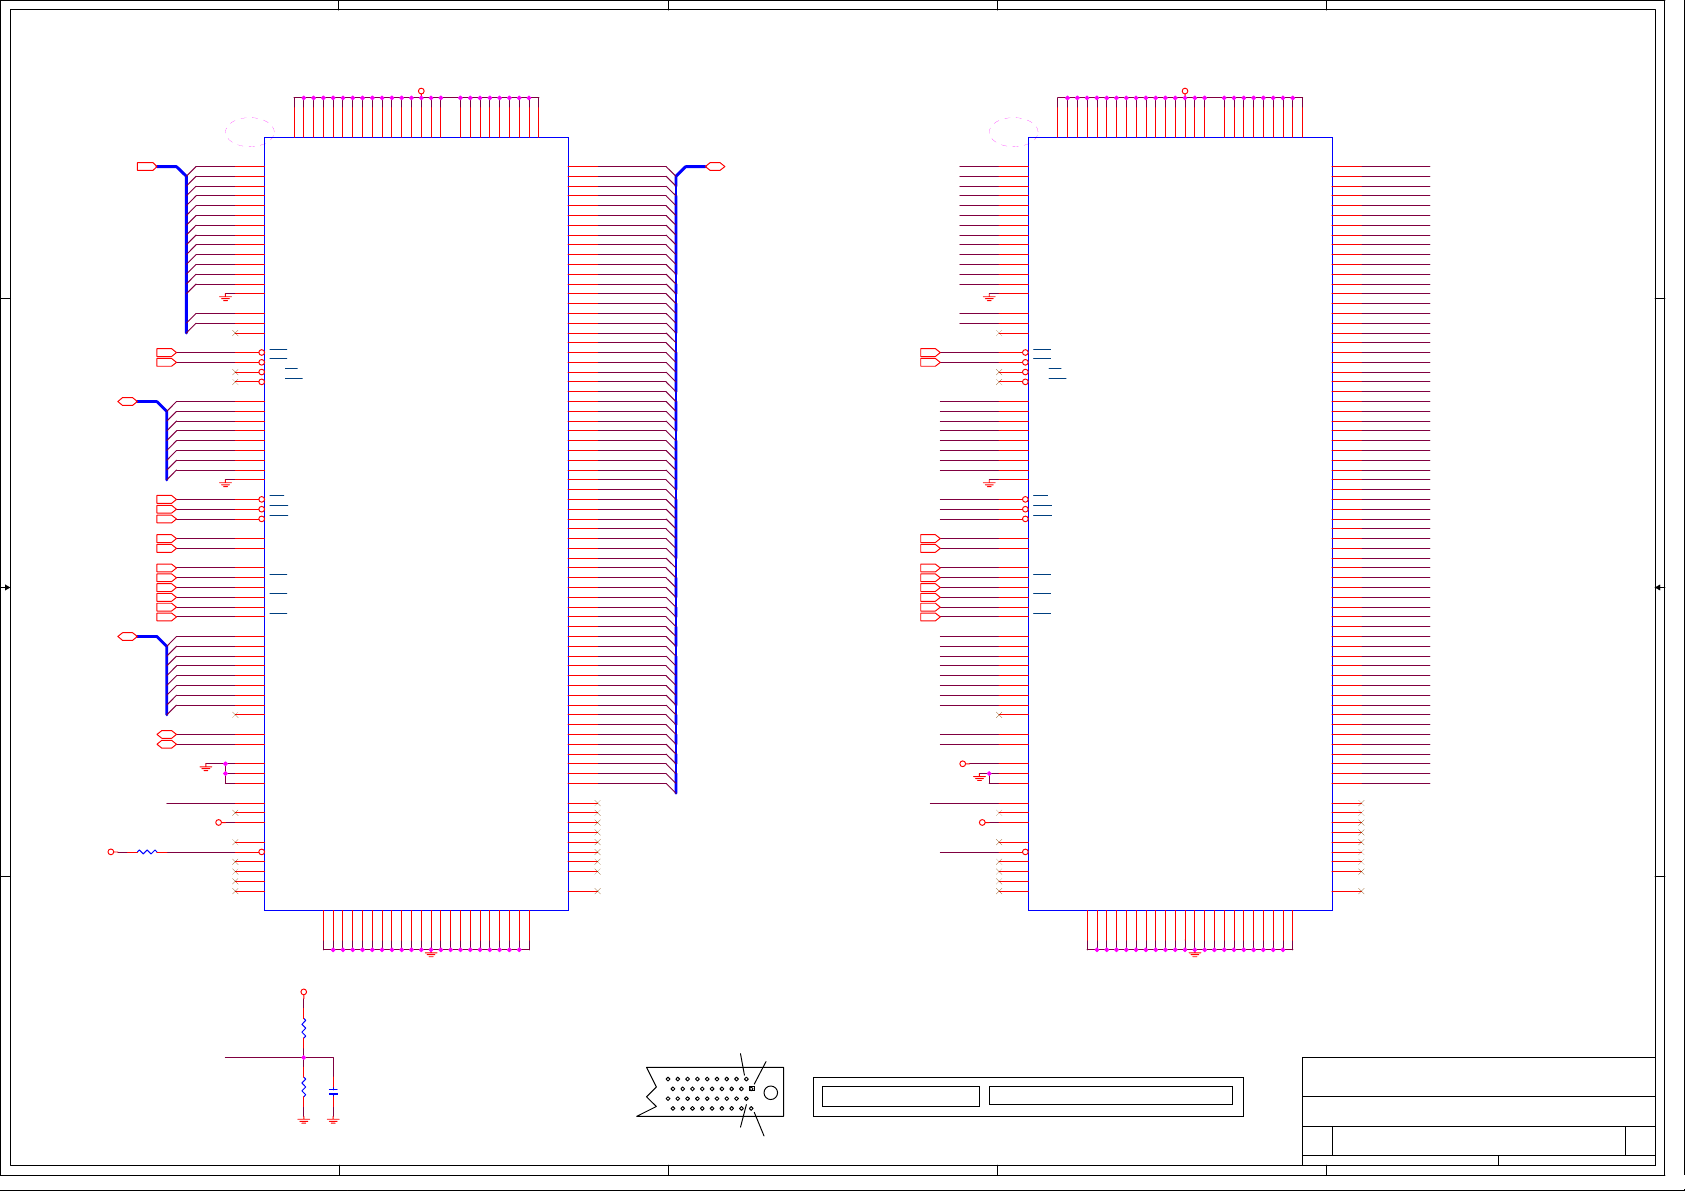
Task: Select the long slot of the card-edge connector
Action: pos(1110,1096)
